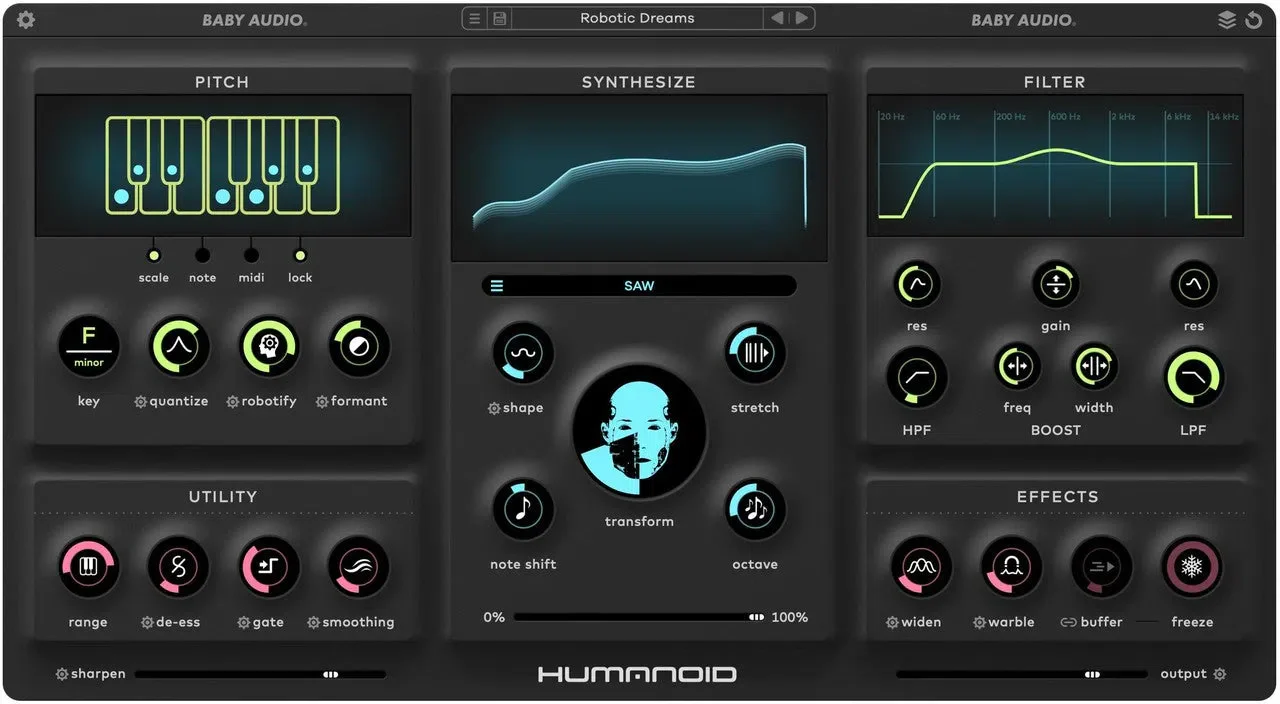The image size is (1280, 704).
Task: Open the key selector showing F minor
Action: click(x=88, y=347)
